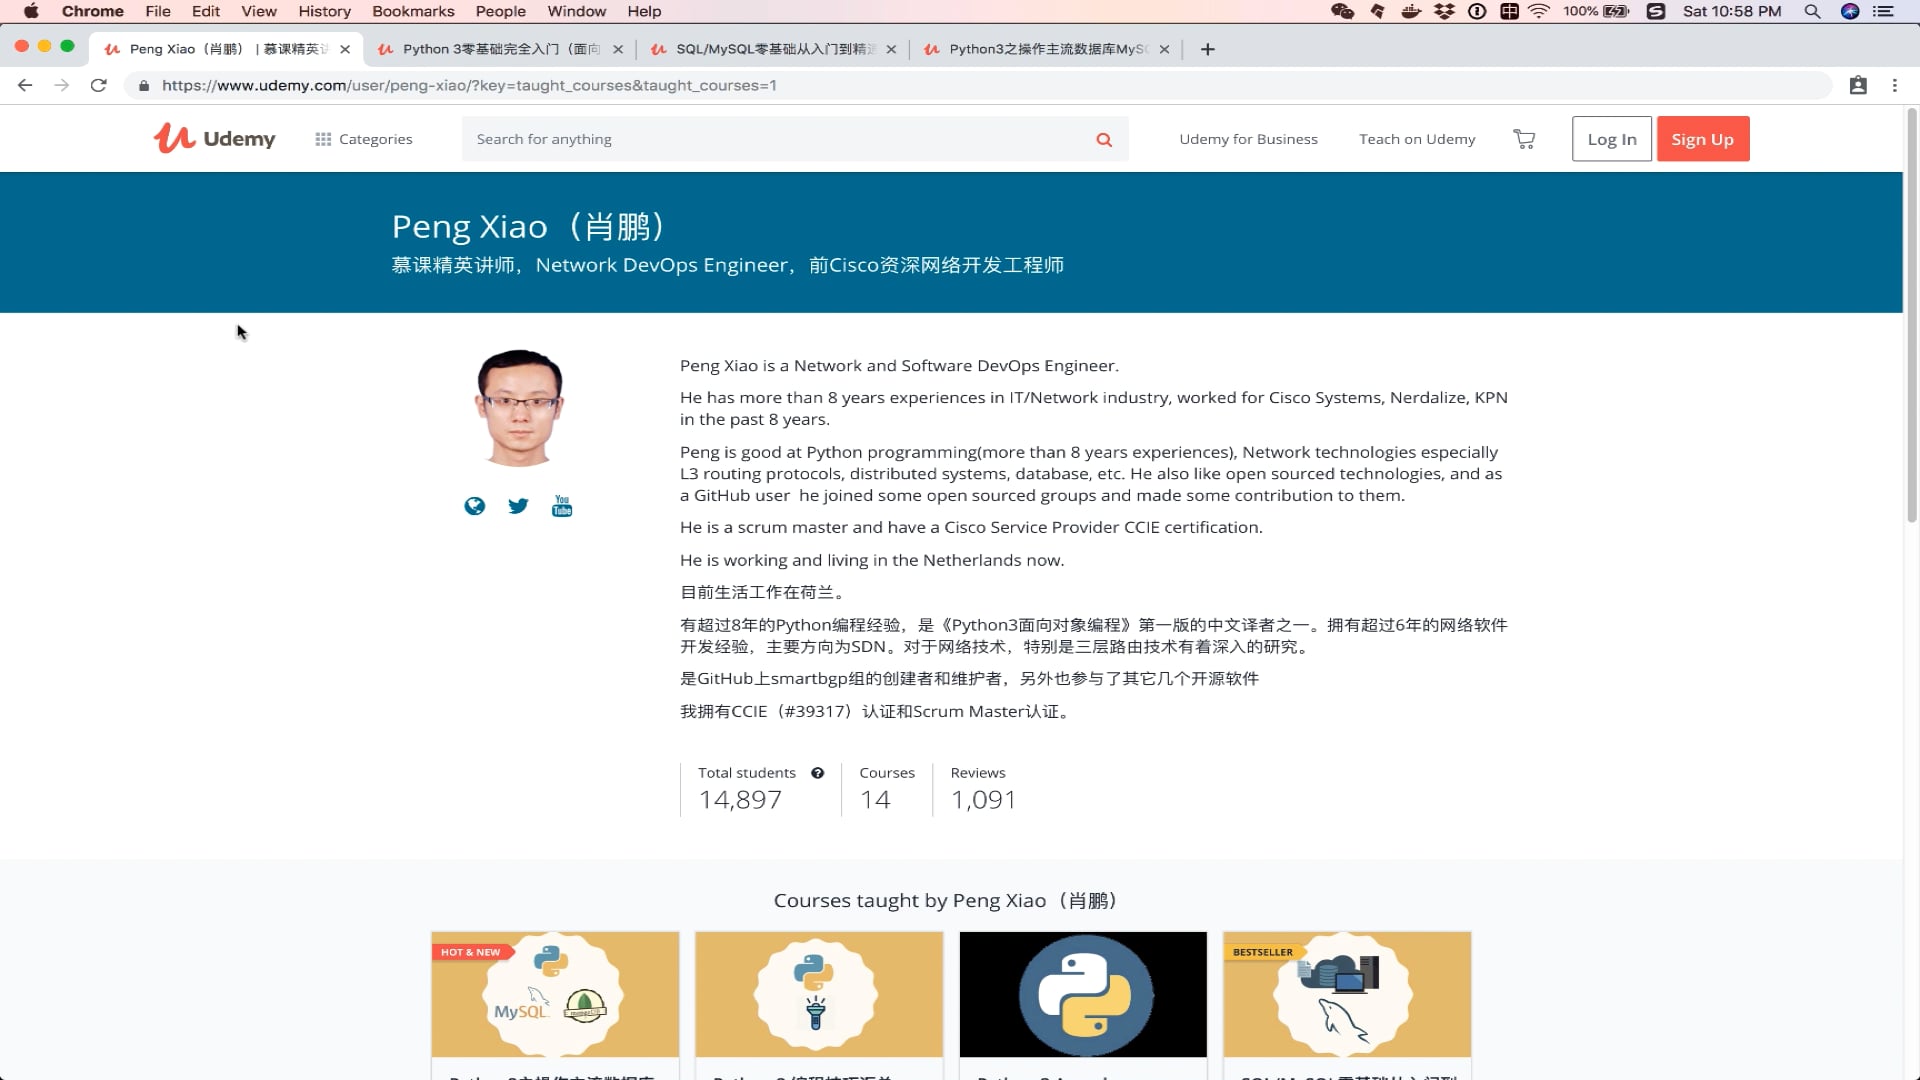Expand the Categories menu
The image size is (1920, 1080).
click(364, 139)
